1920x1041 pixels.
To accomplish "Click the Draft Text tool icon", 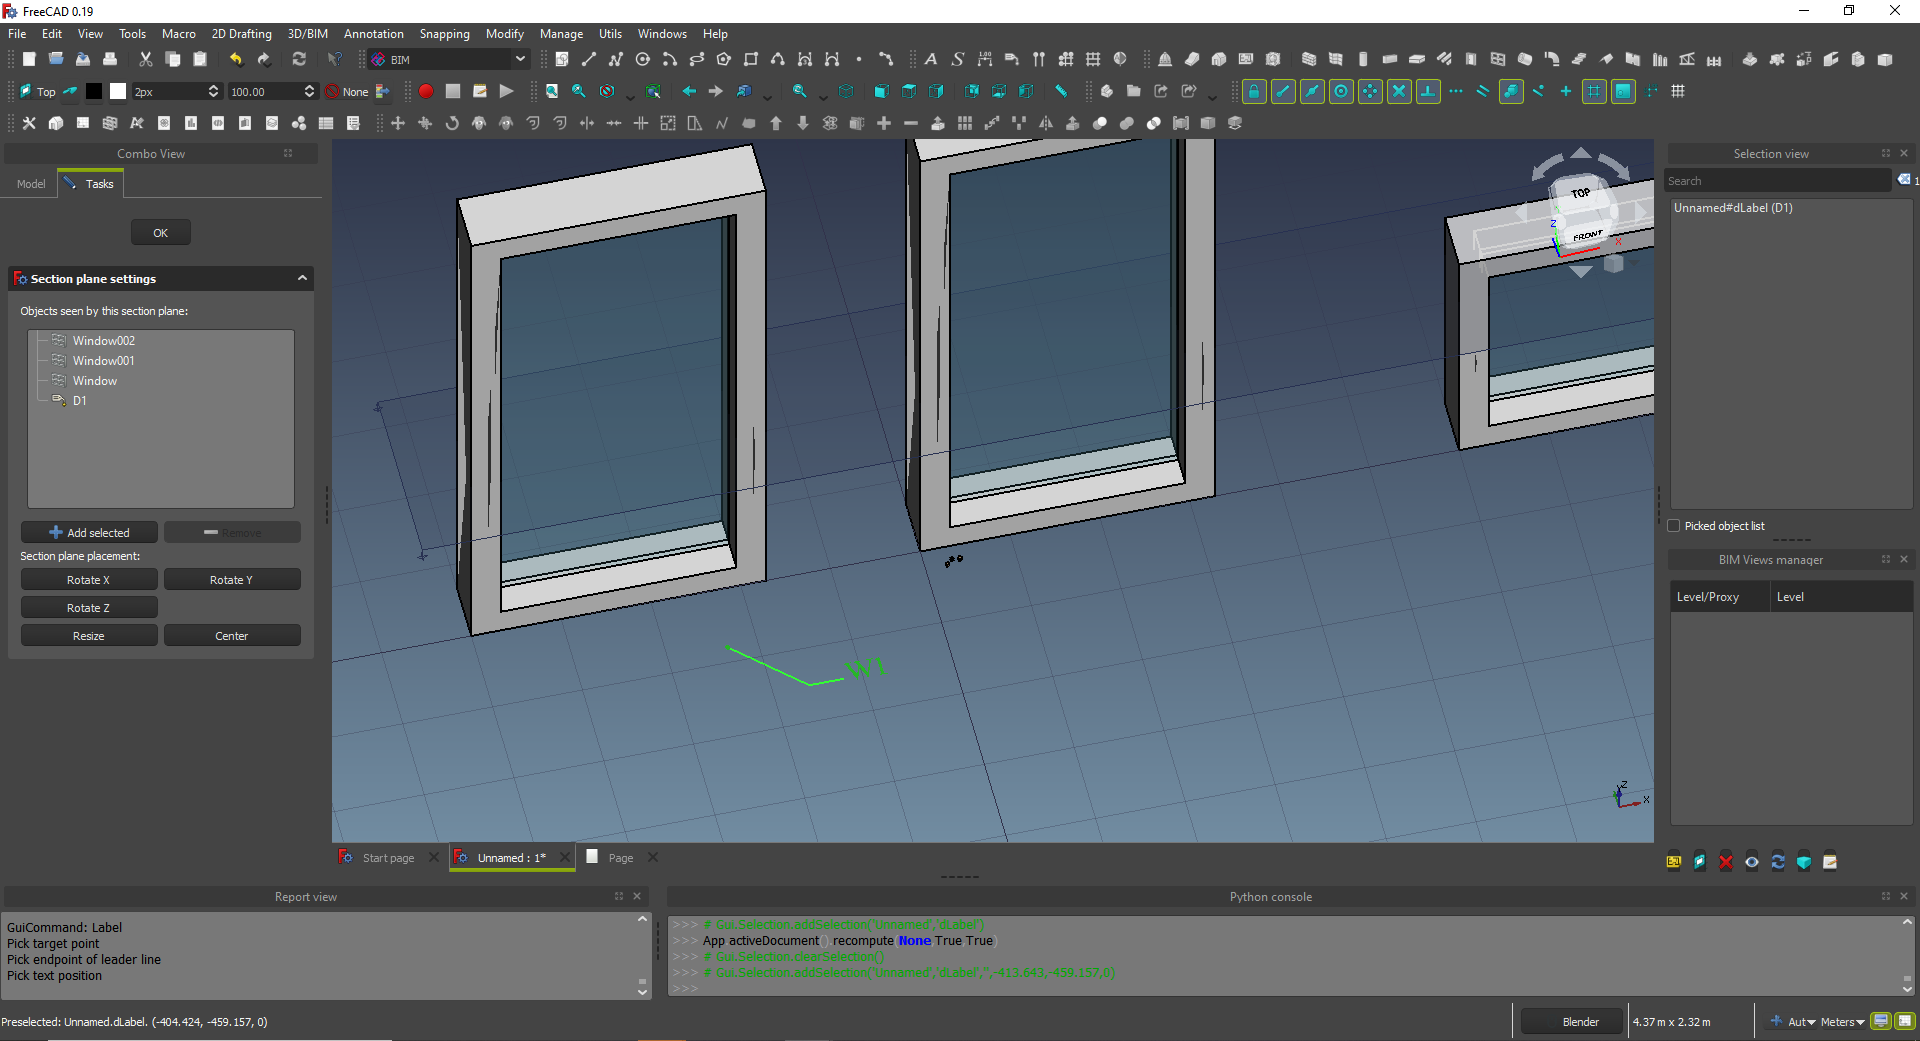I will (x=931, y=59).
